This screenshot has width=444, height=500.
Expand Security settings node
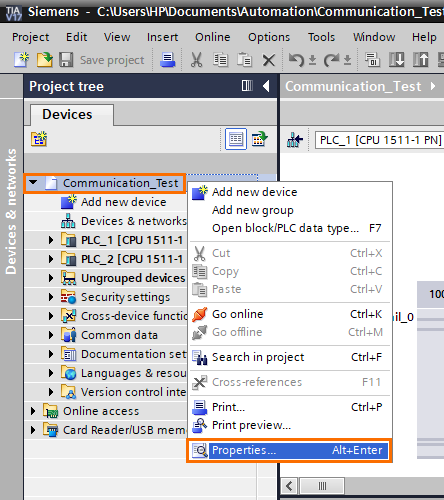click(51, 297)
